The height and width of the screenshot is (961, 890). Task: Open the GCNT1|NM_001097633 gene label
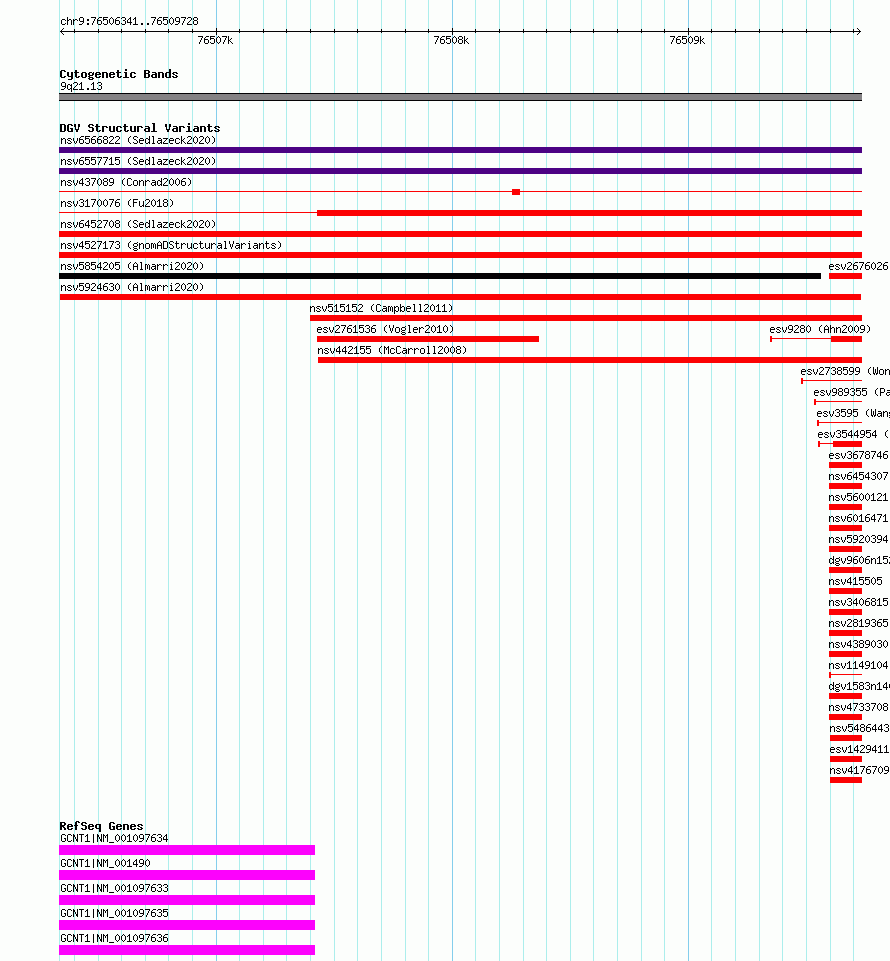coord(114,888)
